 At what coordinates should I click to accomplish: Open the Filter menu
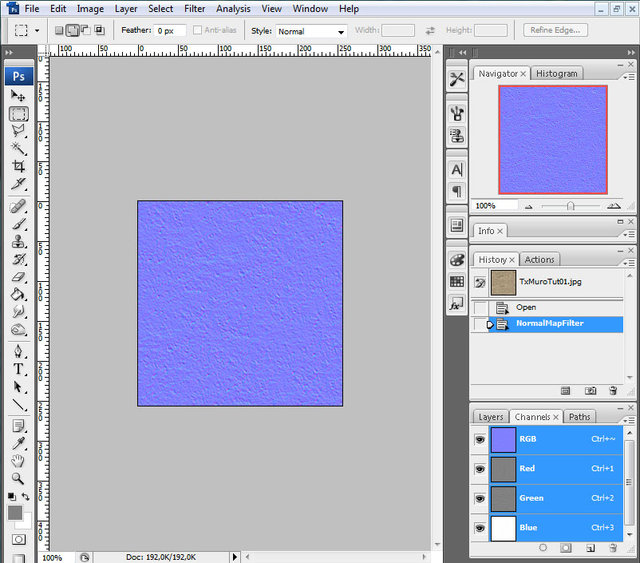tap(194, 9)
